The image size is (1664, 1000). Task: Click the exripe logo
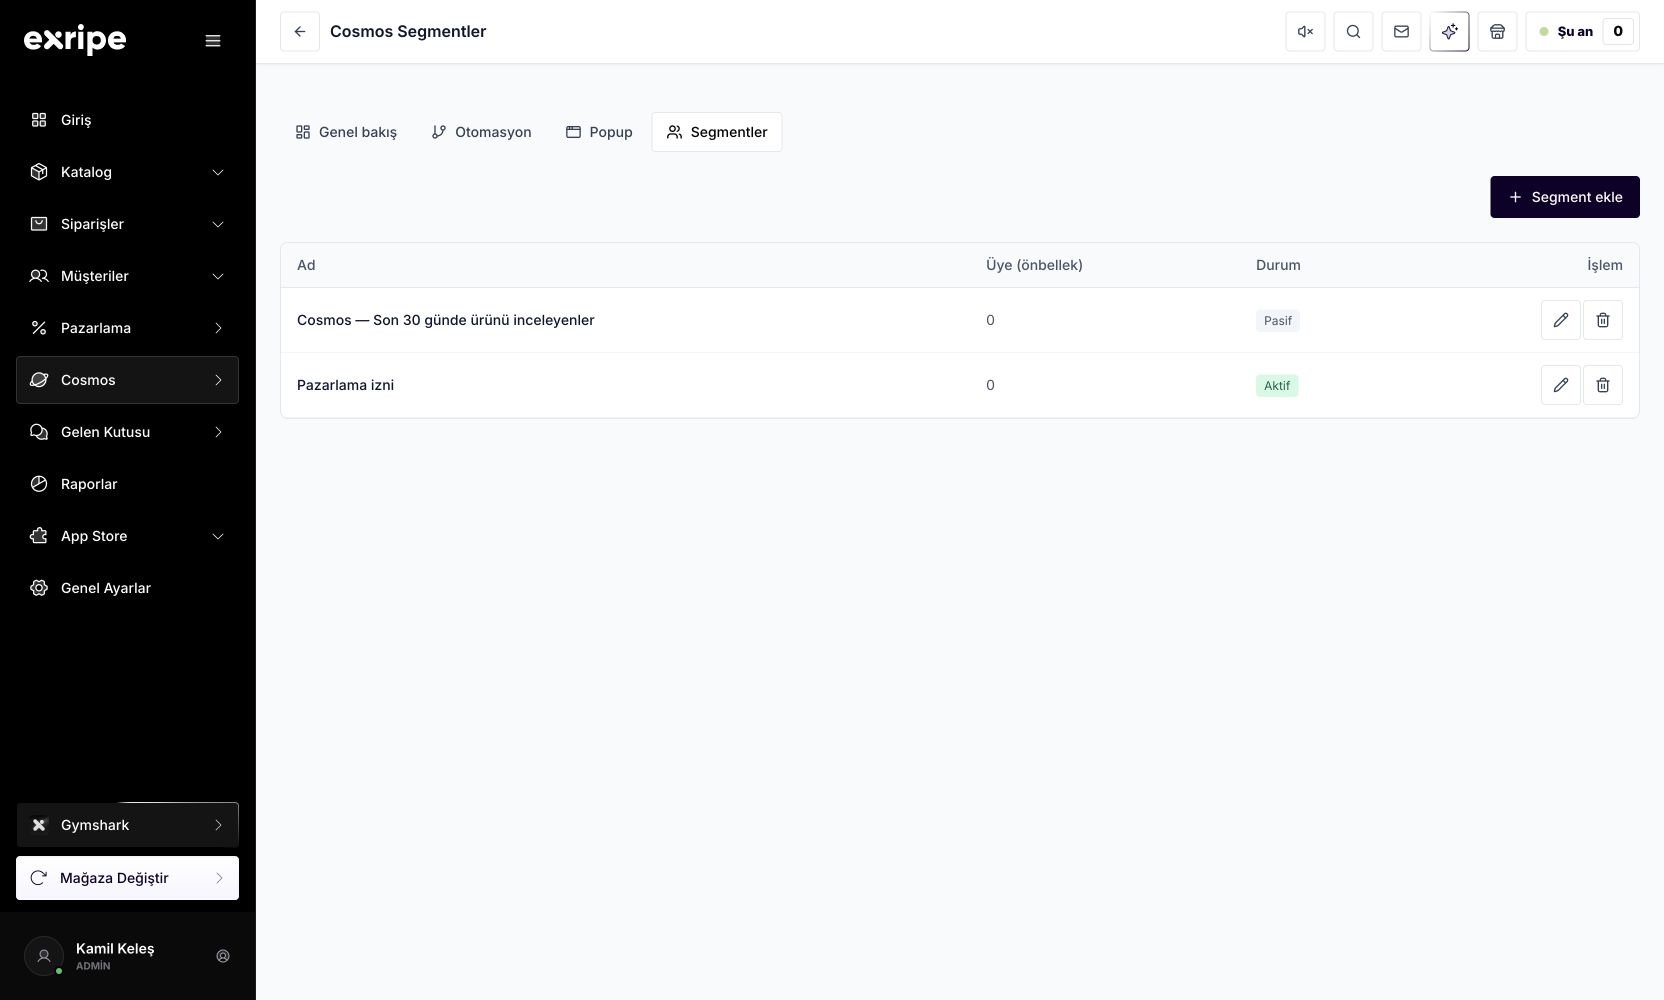tap(75, 40)
